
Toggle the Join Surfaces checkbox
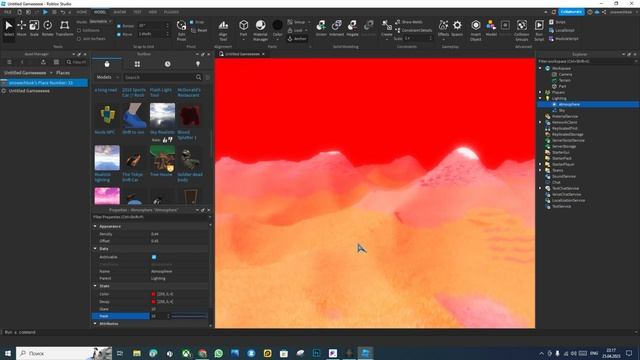pyautogui.click(x=79, y=39)
